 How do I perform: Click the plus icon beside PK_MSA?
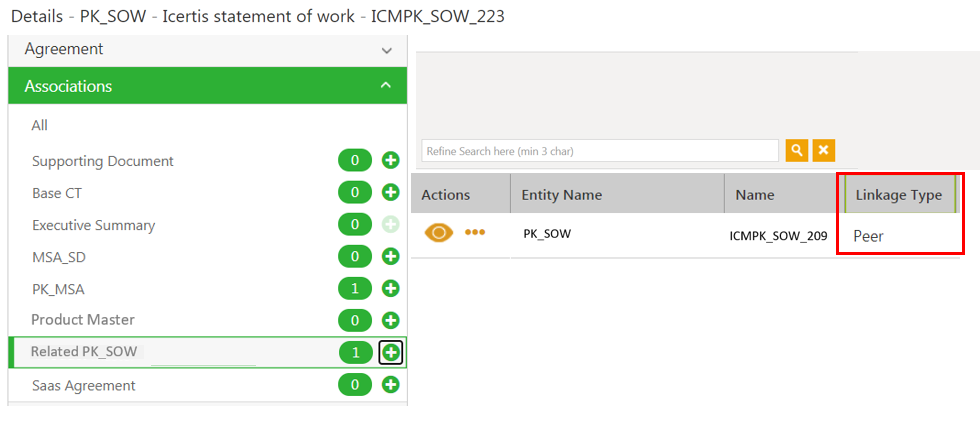[x=391, y=289]
